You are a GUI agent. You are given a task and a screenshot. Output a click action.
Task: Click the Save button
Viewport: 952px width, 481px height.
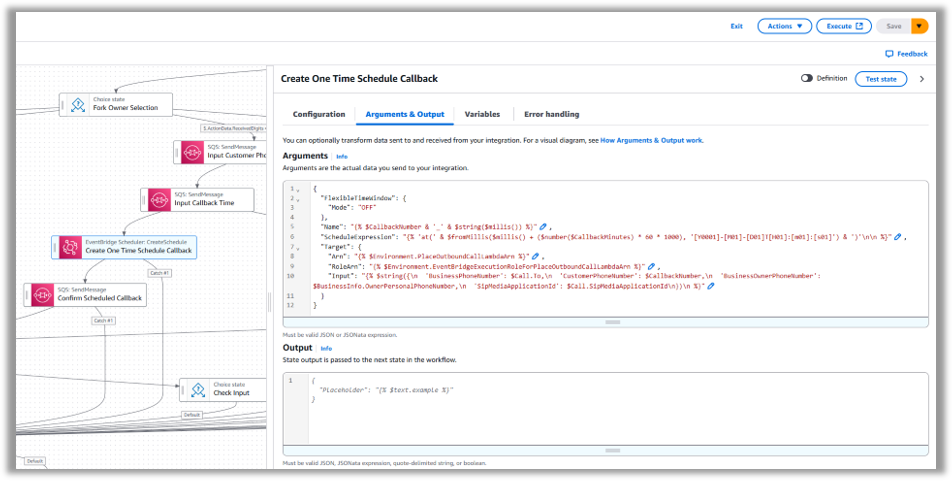894,26
